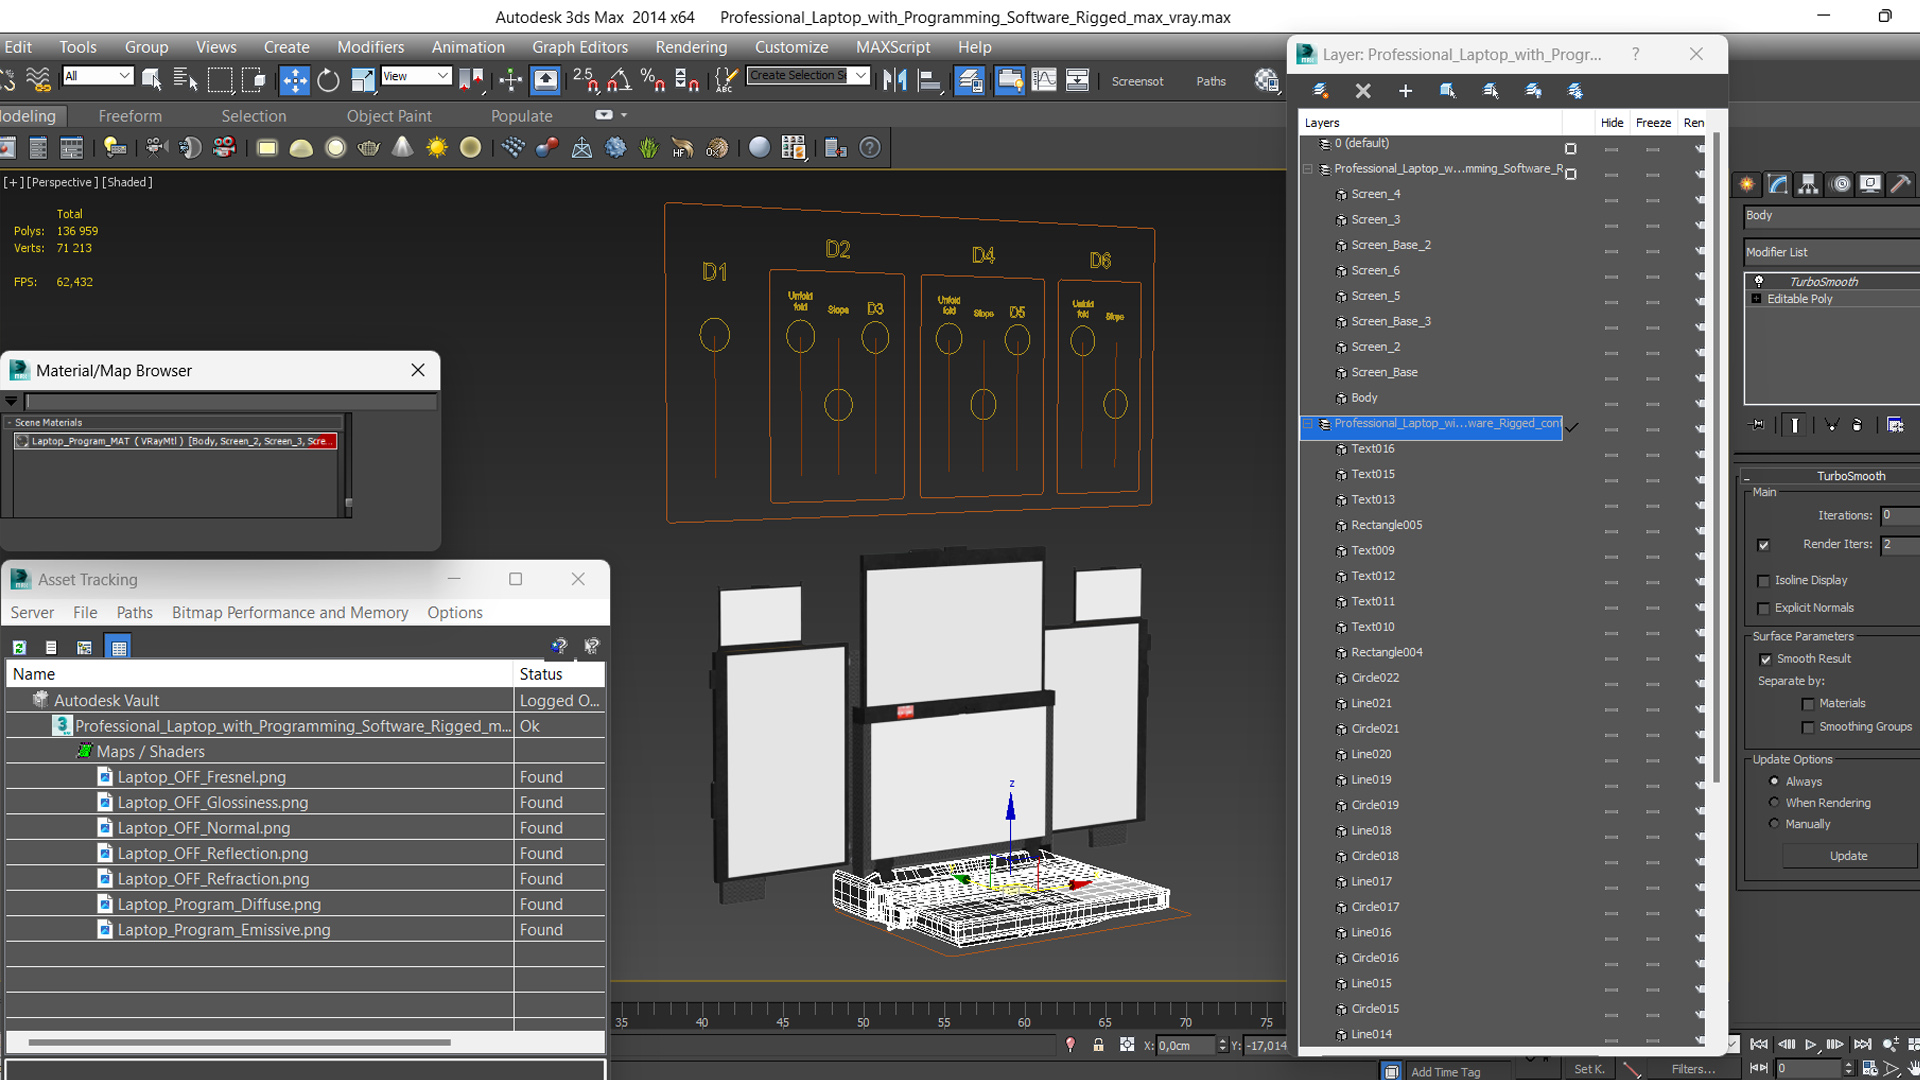Open the Modifiers menu
The width and height of the screenshot is (1920, 1080).
(370, 47)
